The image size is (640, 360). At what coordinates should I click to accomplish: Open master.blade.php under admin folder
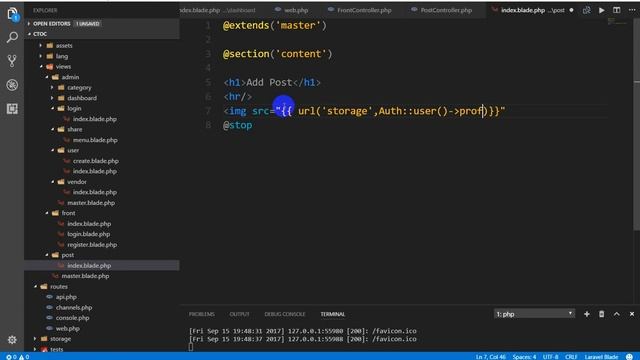[91, 202]
